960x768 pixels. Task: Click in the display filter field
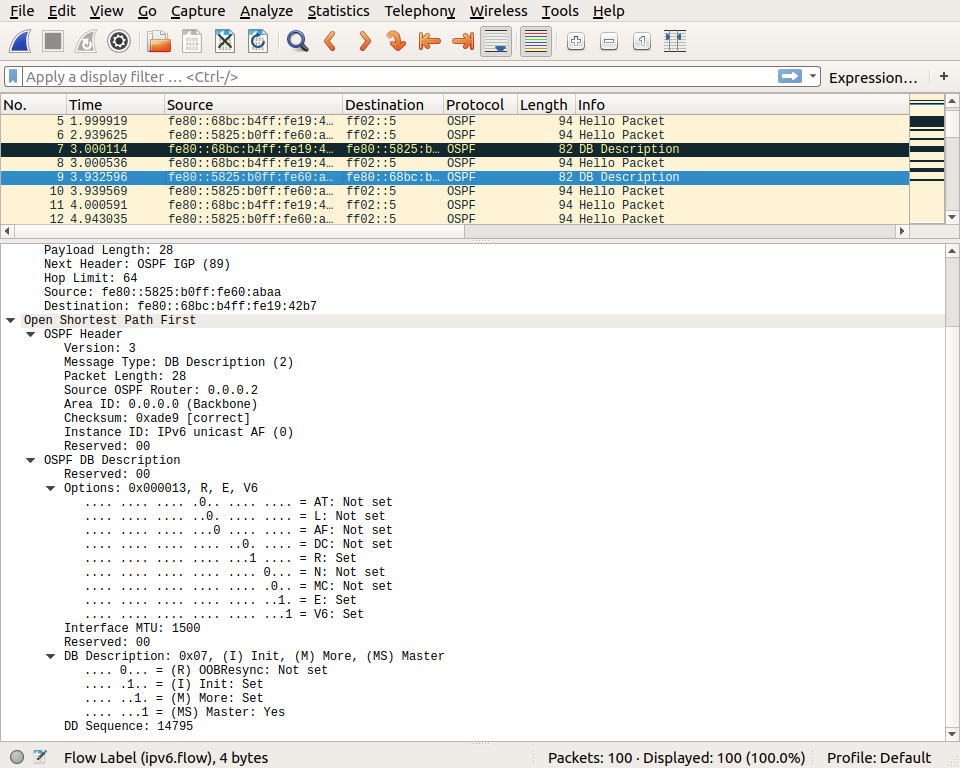[x=398, y=77]
